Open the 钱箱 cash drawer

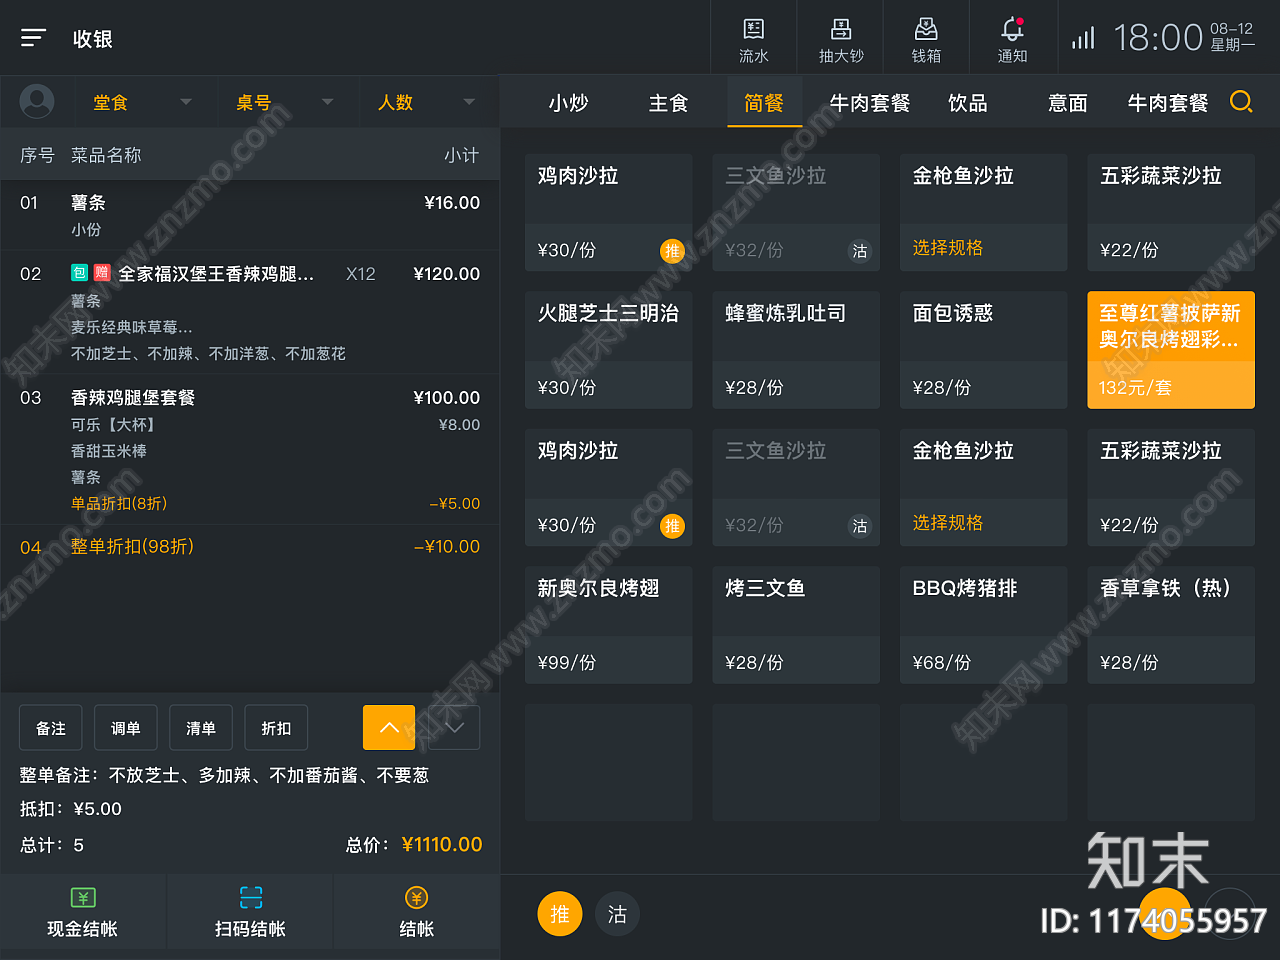[926, 39]
